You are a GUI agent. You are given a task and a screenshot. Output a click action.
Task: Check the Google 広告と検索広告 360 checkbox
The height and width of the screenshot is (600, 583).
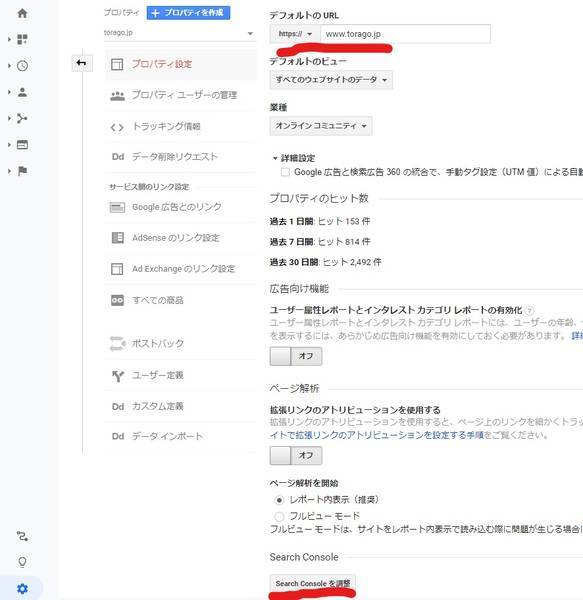click(285, 172)
